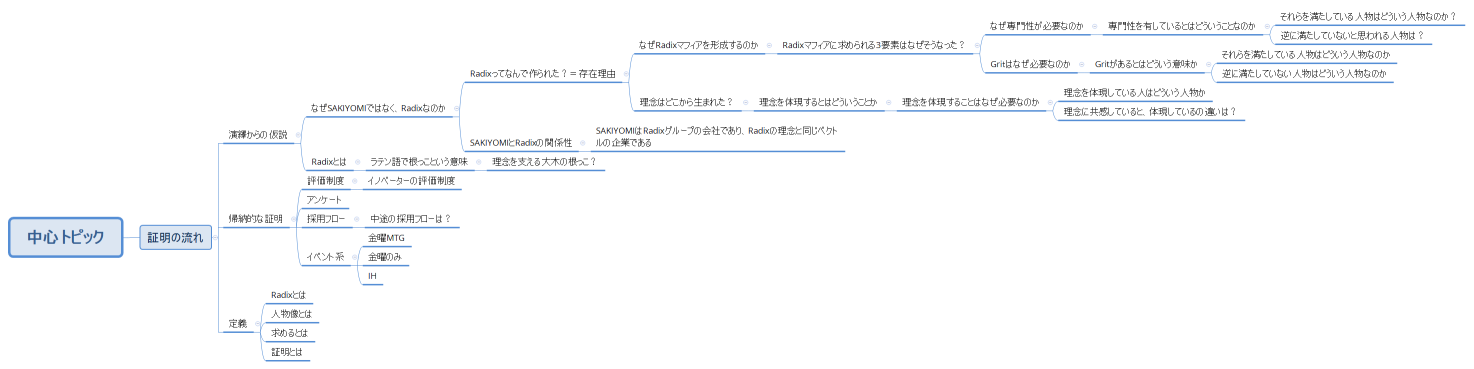Select the 定義 branch
Viewport: 1474px width, 369px height.
[237, 324]
